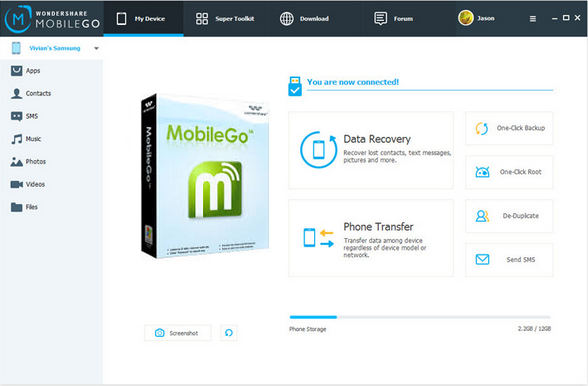
Task: Open Apps in the sidebar
Action: pos(51,71)
